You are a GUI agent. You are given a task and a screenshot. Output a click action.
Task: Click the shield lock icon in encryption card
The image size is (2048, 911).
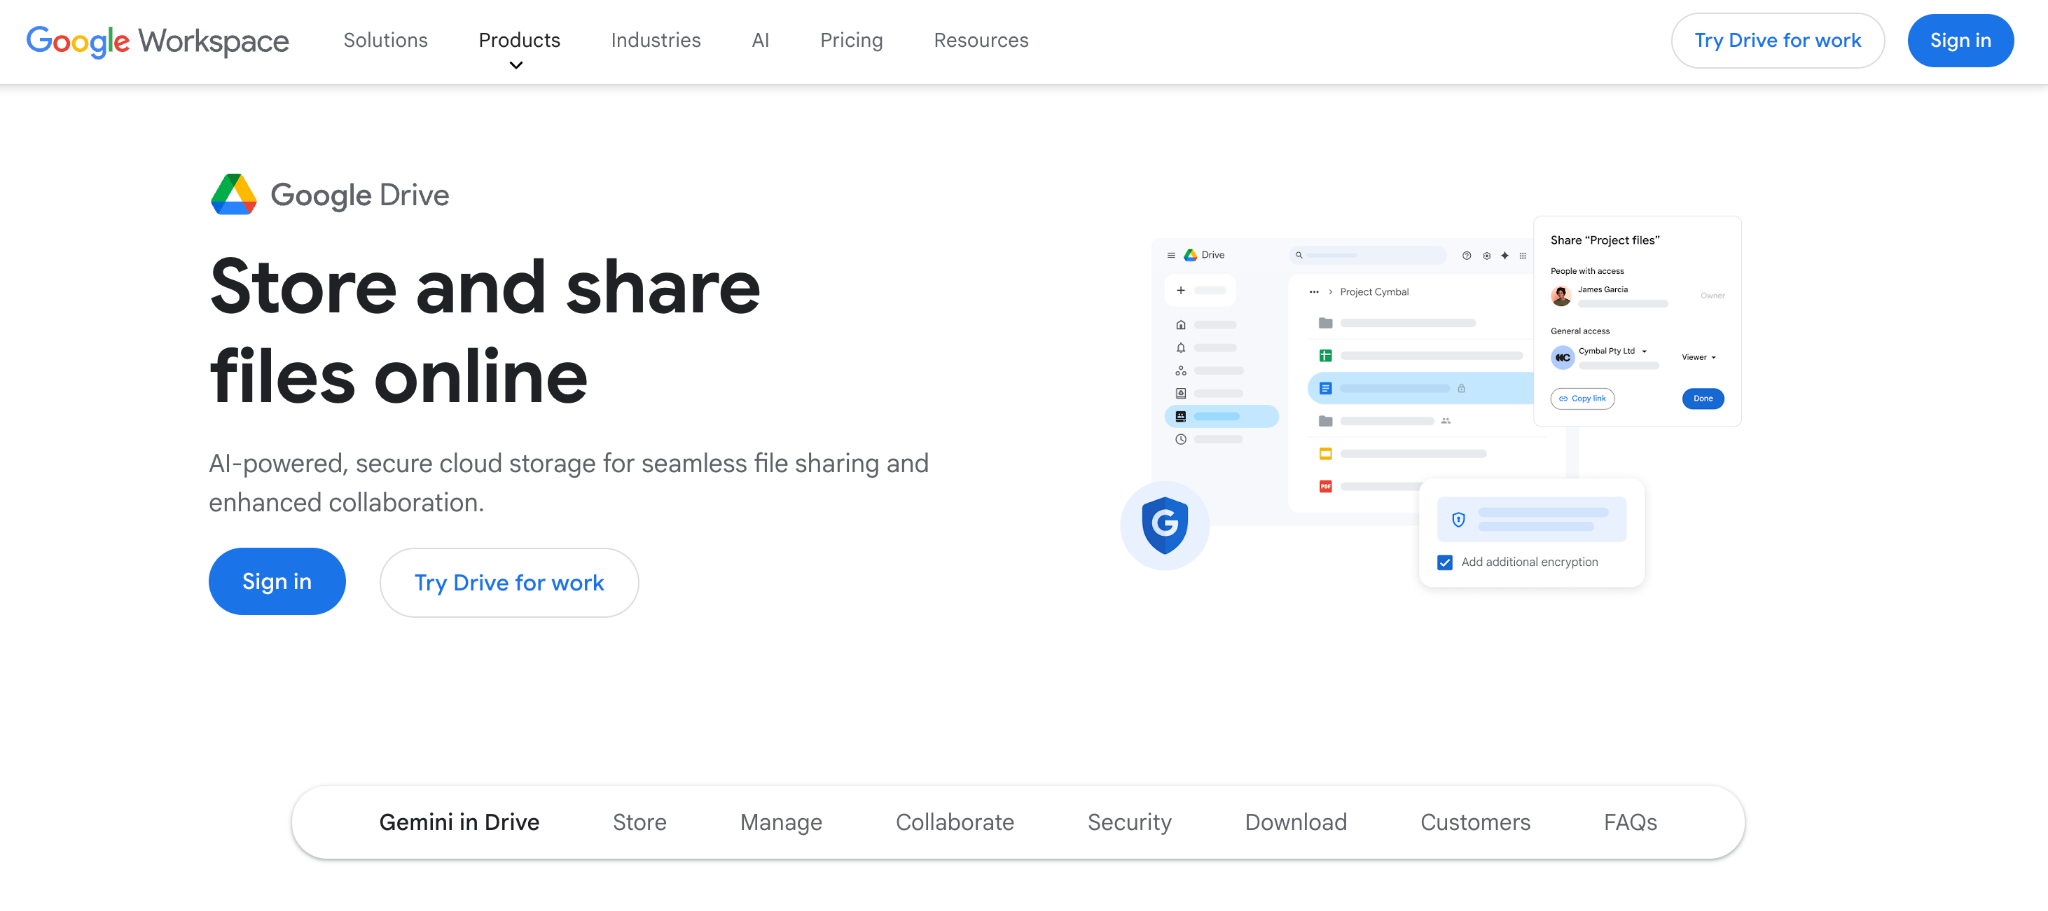[x=1459, y=519]
